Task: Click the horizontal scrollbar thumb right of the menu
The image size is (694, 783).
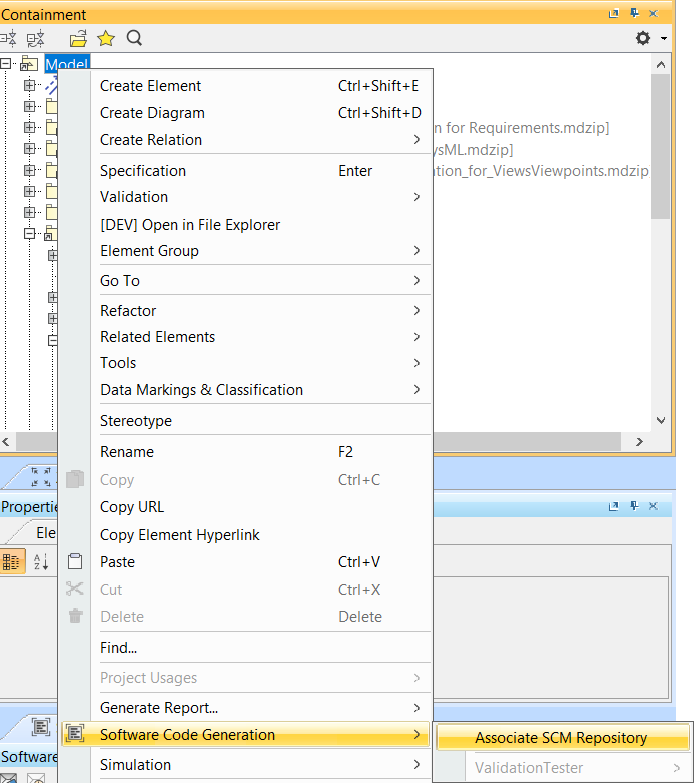Action: pos(527,442)
